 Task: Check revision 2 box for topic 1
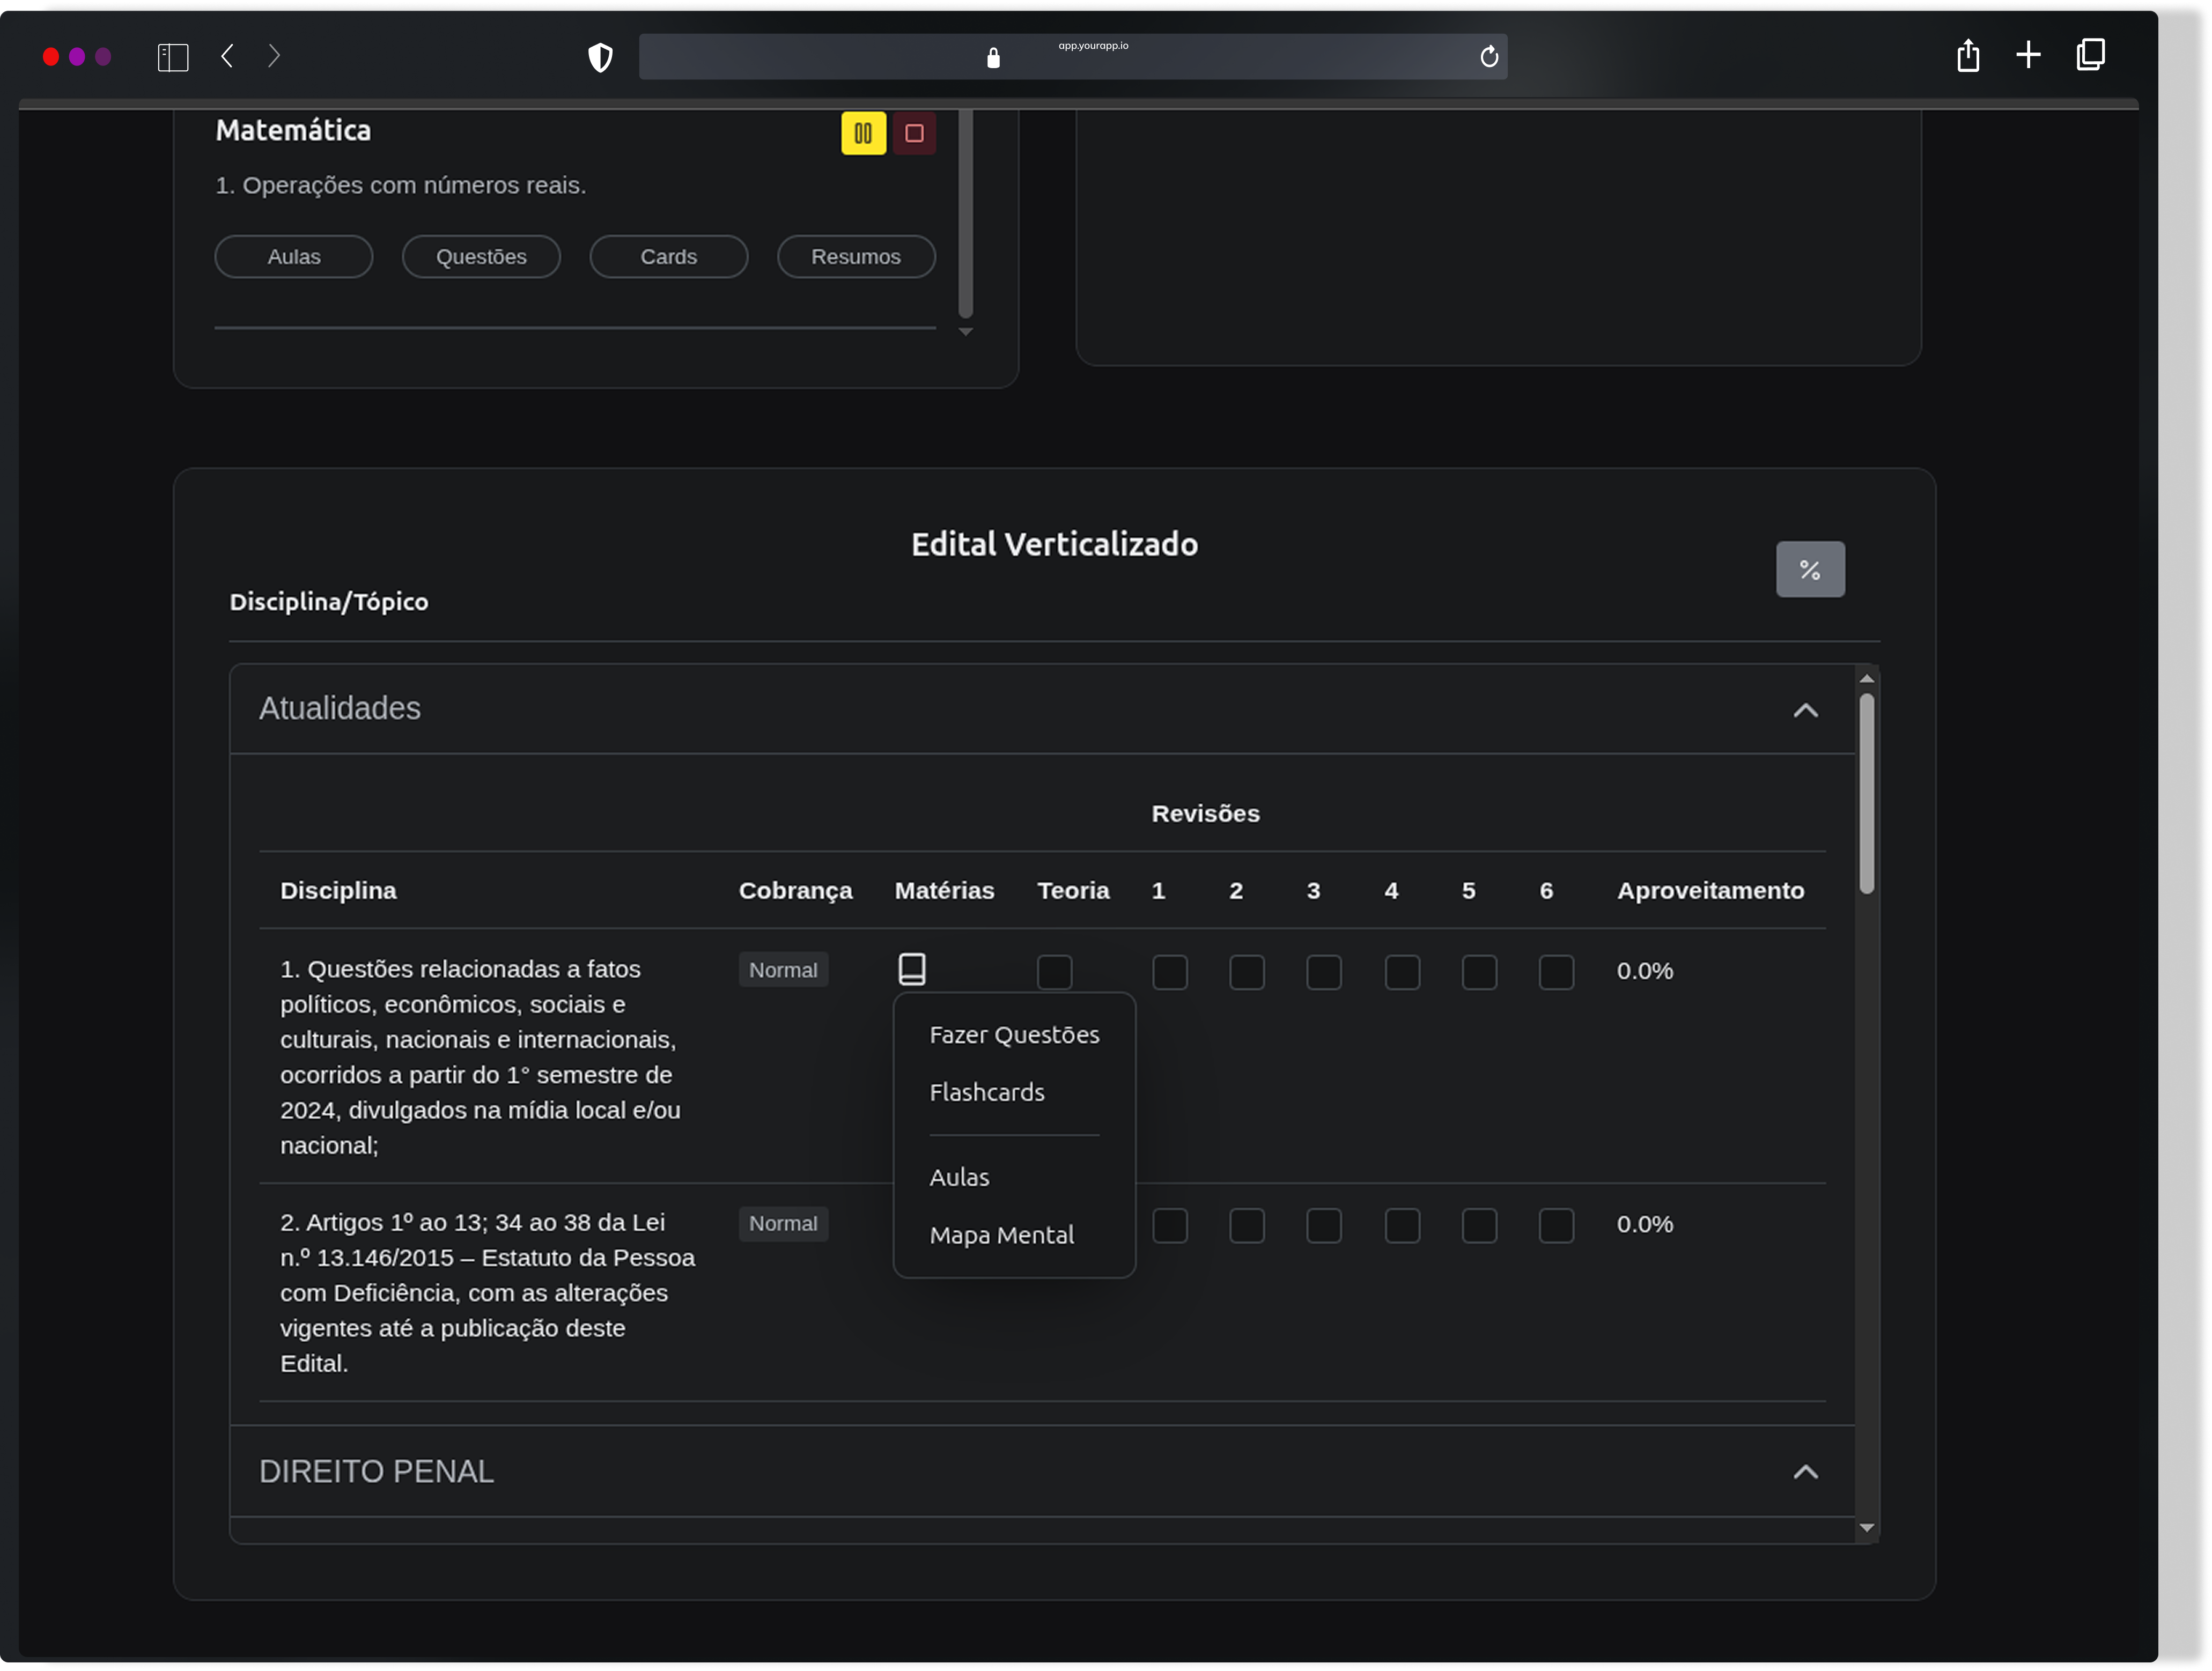(1247, 972)
